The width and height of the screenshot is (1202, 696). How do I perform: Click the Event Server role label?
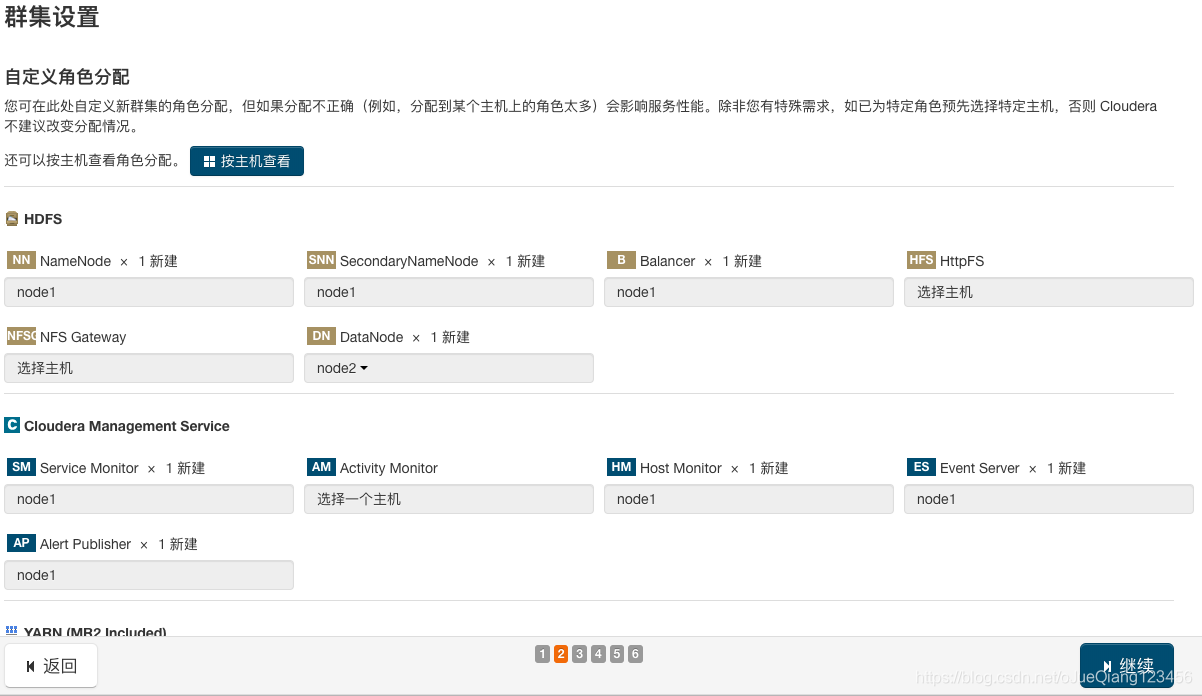pos(980,468)
